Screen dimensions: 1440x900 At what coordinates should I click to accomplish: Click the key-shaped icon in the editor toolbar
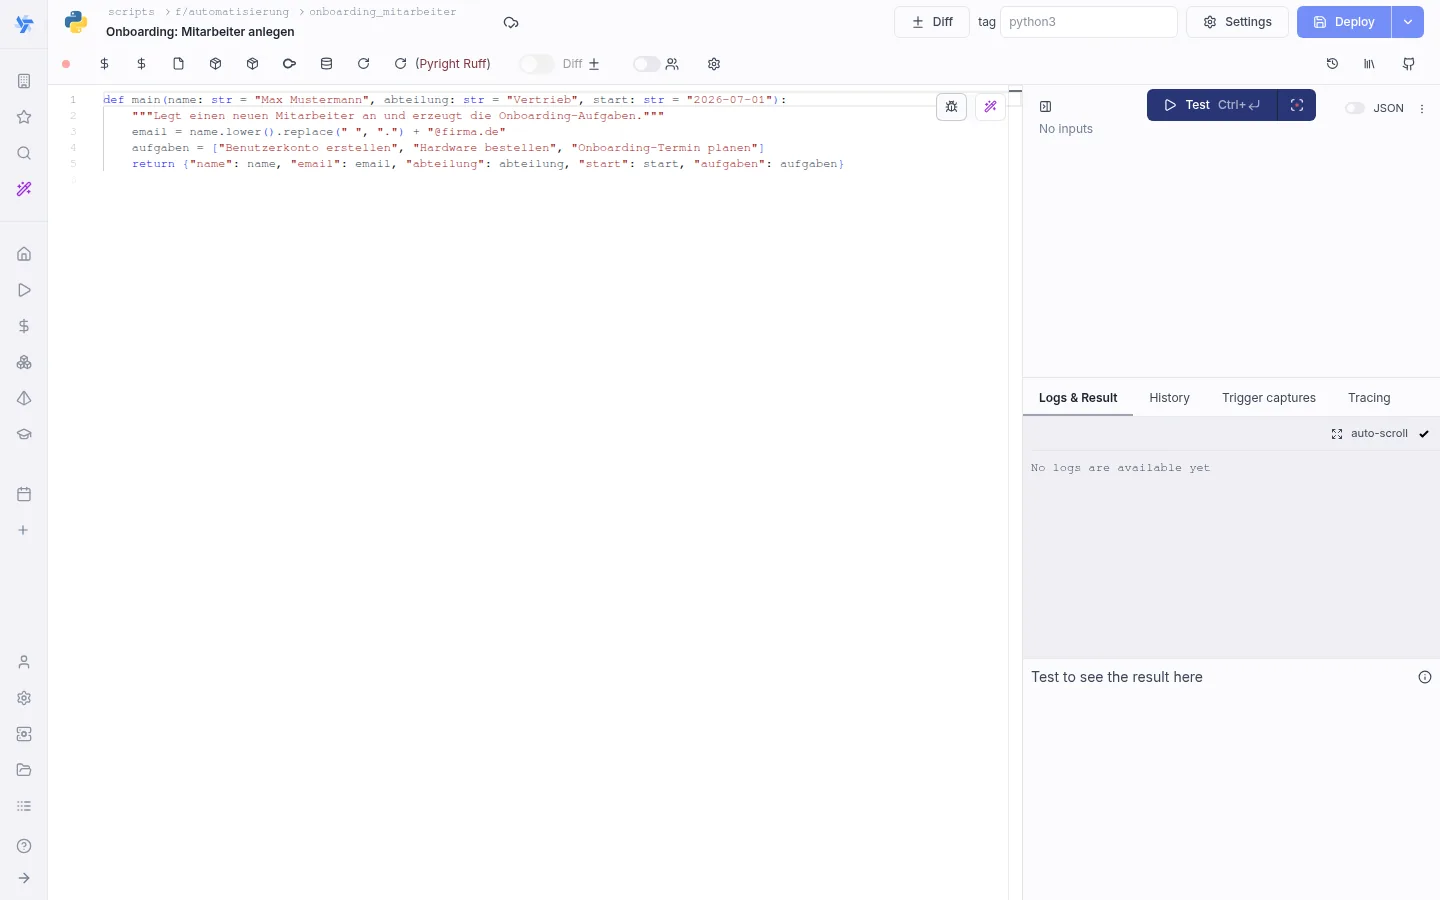[x=289, y=64]
